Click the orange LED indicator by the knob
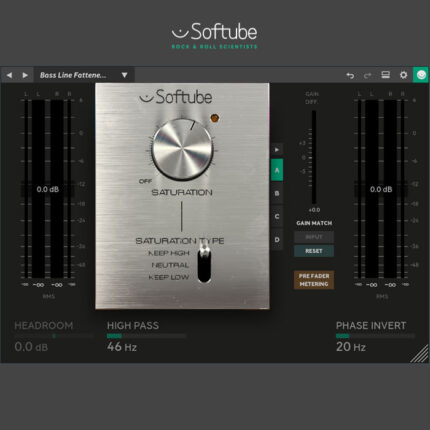 point(215,118)
